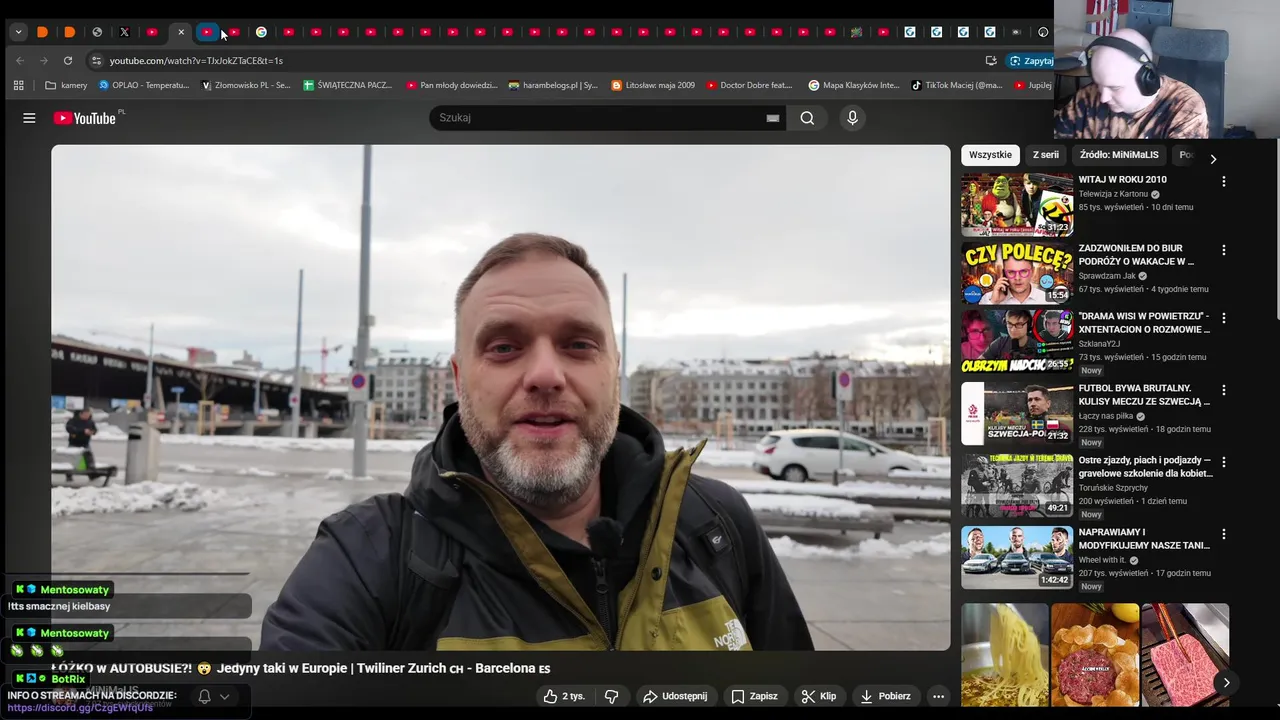Start voice search with the microphone icon
This screenshot has height=720, width=1280.
852,118
